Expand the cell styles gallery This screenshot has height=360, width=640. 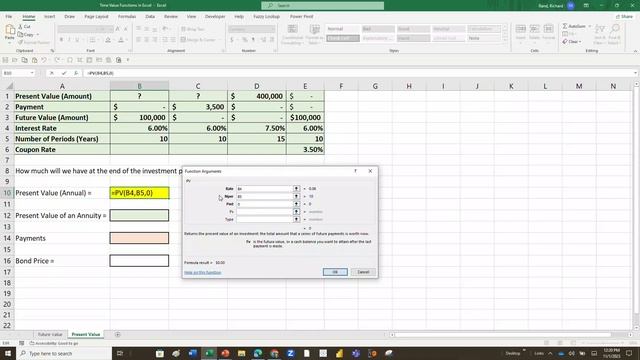(505, 40)
